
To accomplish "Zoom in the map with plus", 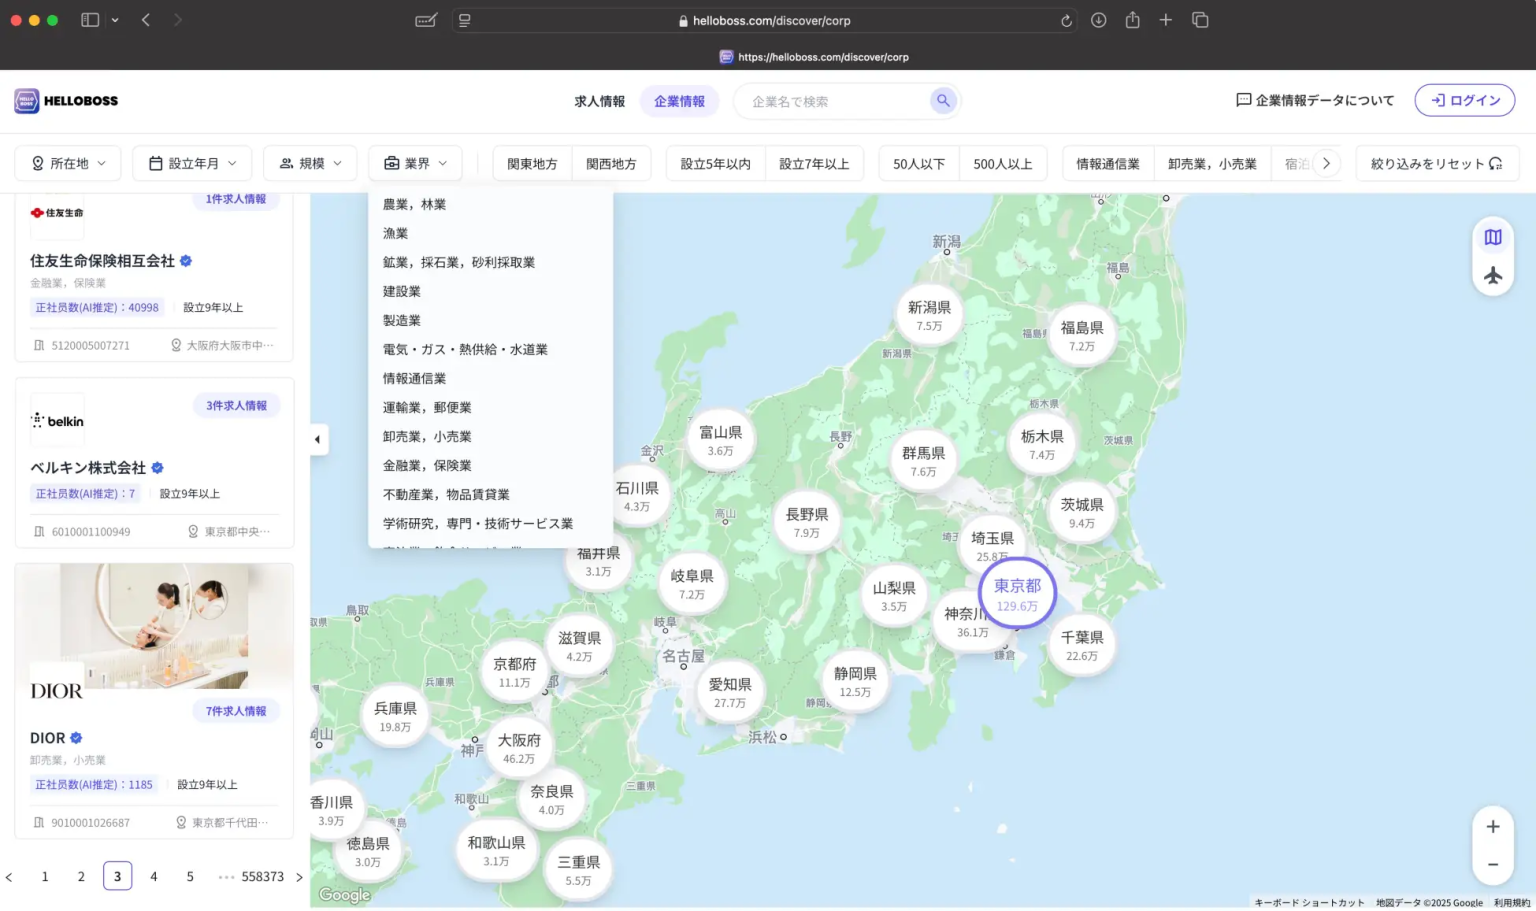I will (x=1492, y=827).
